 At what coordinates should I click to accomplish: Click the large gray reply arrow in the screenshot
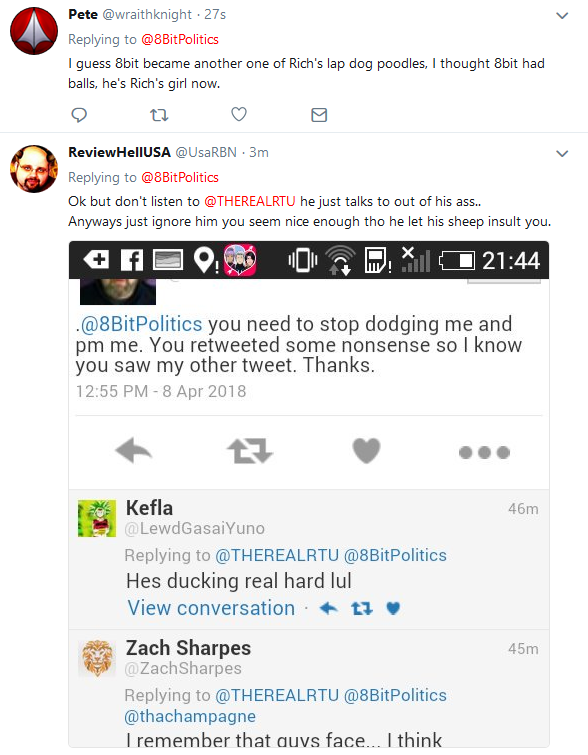point(134,451)
